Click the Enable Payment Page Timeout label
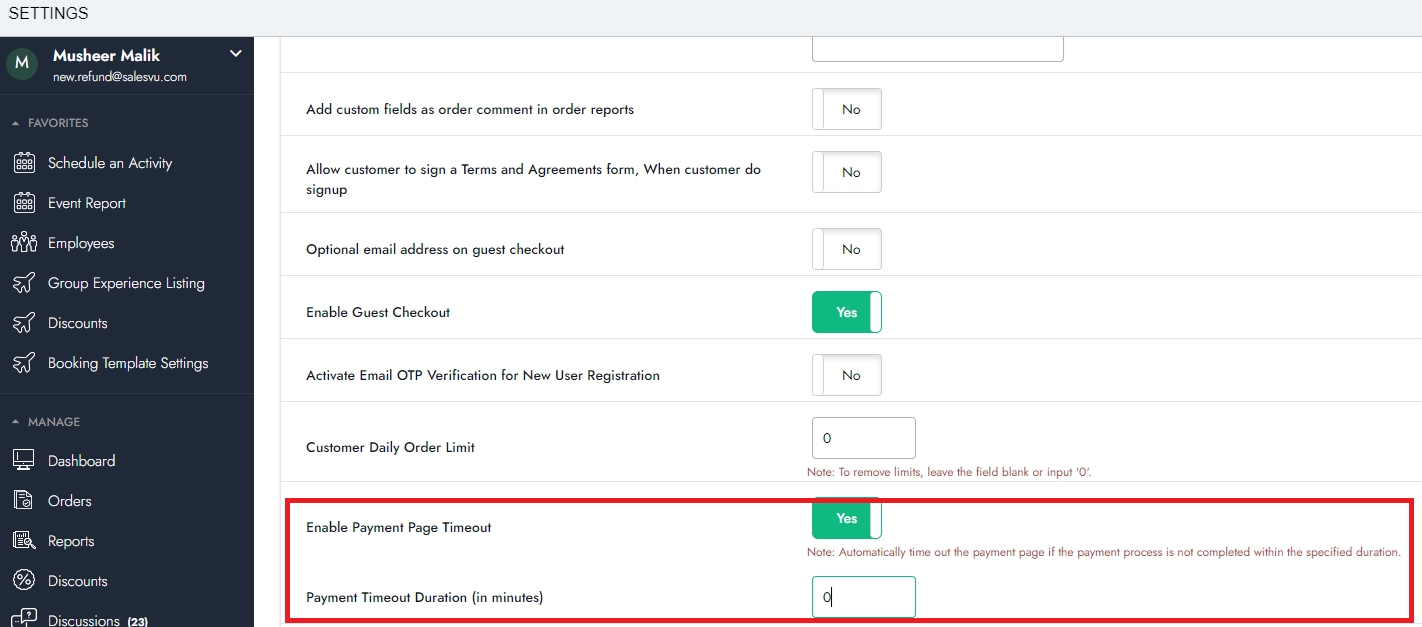Screen dimensions: 1422x627 (399, 527)
